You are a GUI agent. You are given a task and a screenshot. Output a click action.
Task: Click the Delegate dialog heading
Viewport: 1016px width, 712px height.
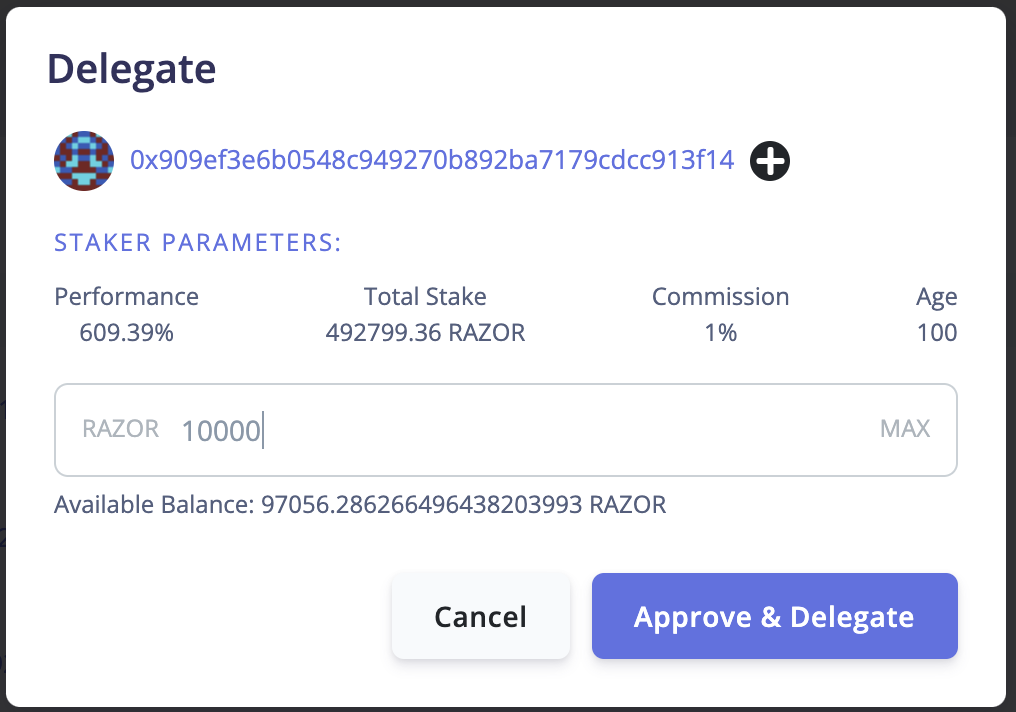(x=132, y=69)
